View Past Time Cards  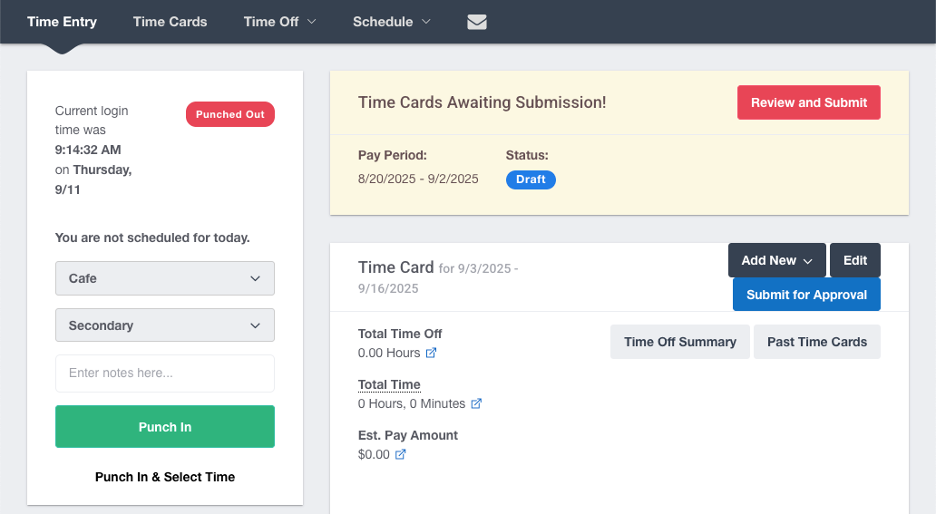click(817, 342)
